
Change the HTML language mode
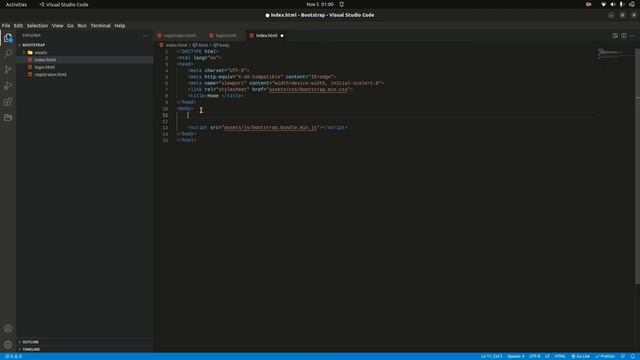(560, 356)
